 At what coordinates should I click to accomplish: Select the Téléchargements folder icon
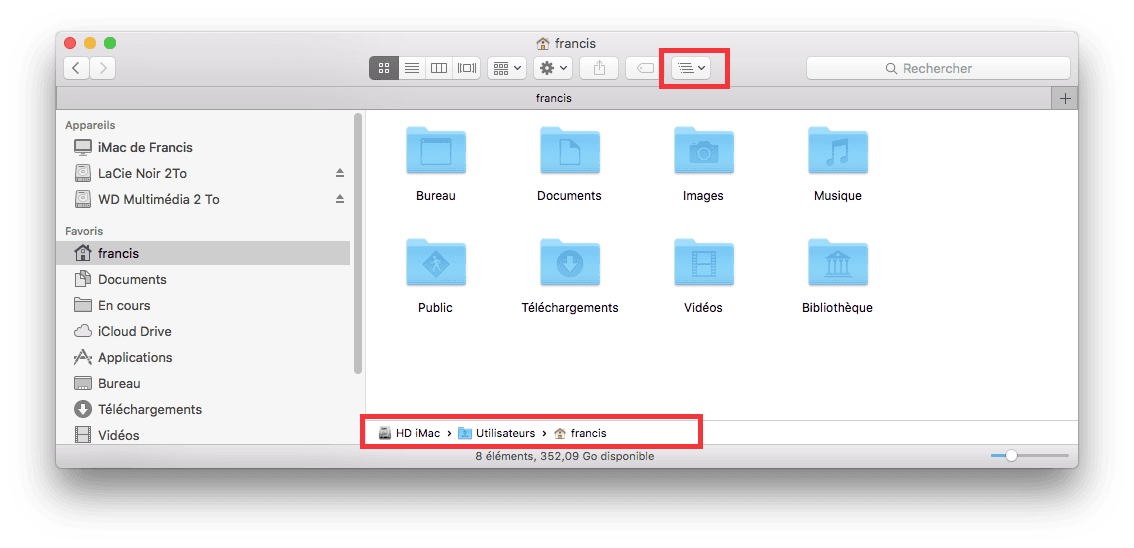[570, 262]
